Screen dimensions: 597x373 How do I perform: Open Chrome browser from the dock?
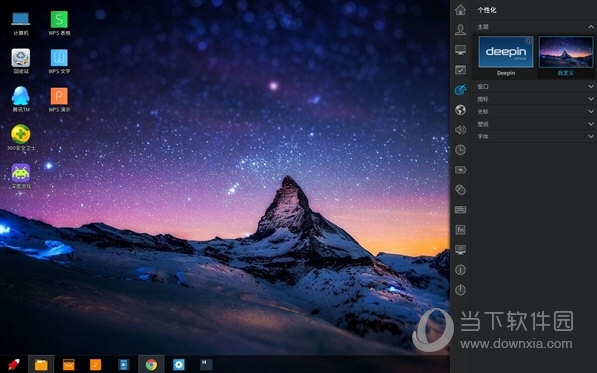[x=151, y=365]
